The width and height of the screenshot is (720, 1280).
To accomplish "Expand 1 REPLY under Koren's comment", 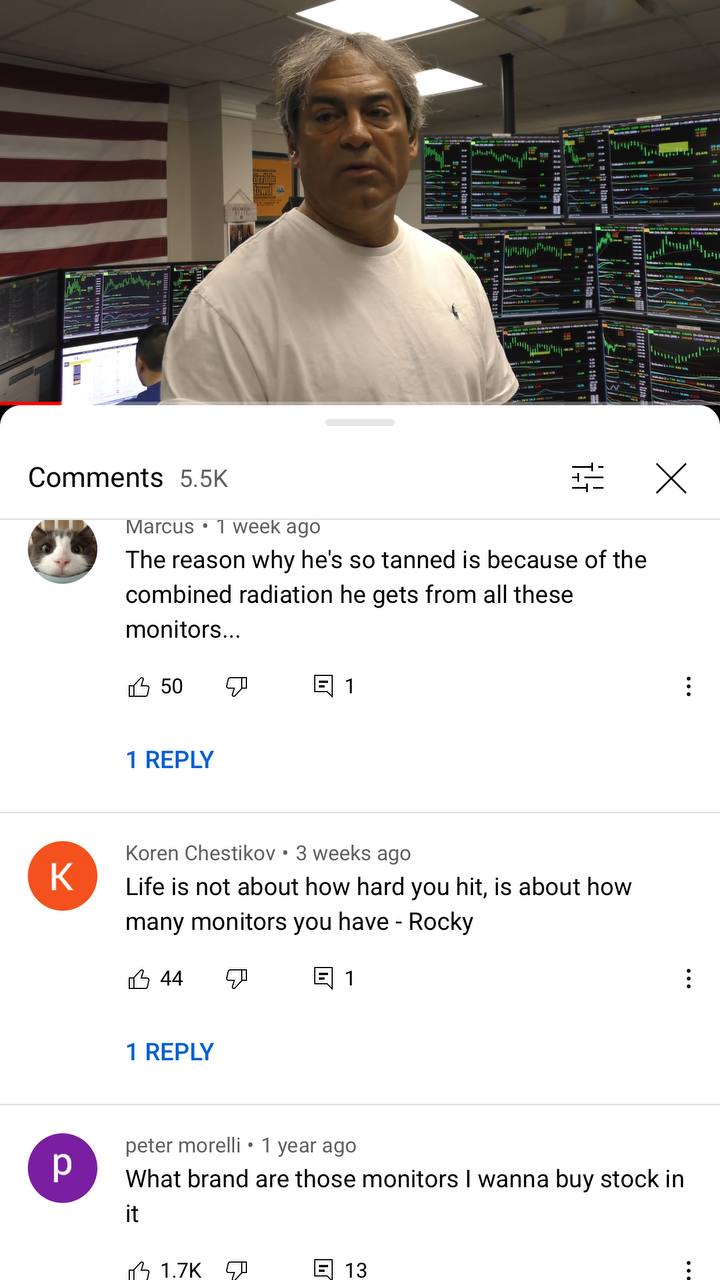I will [x=170, y=1052].
